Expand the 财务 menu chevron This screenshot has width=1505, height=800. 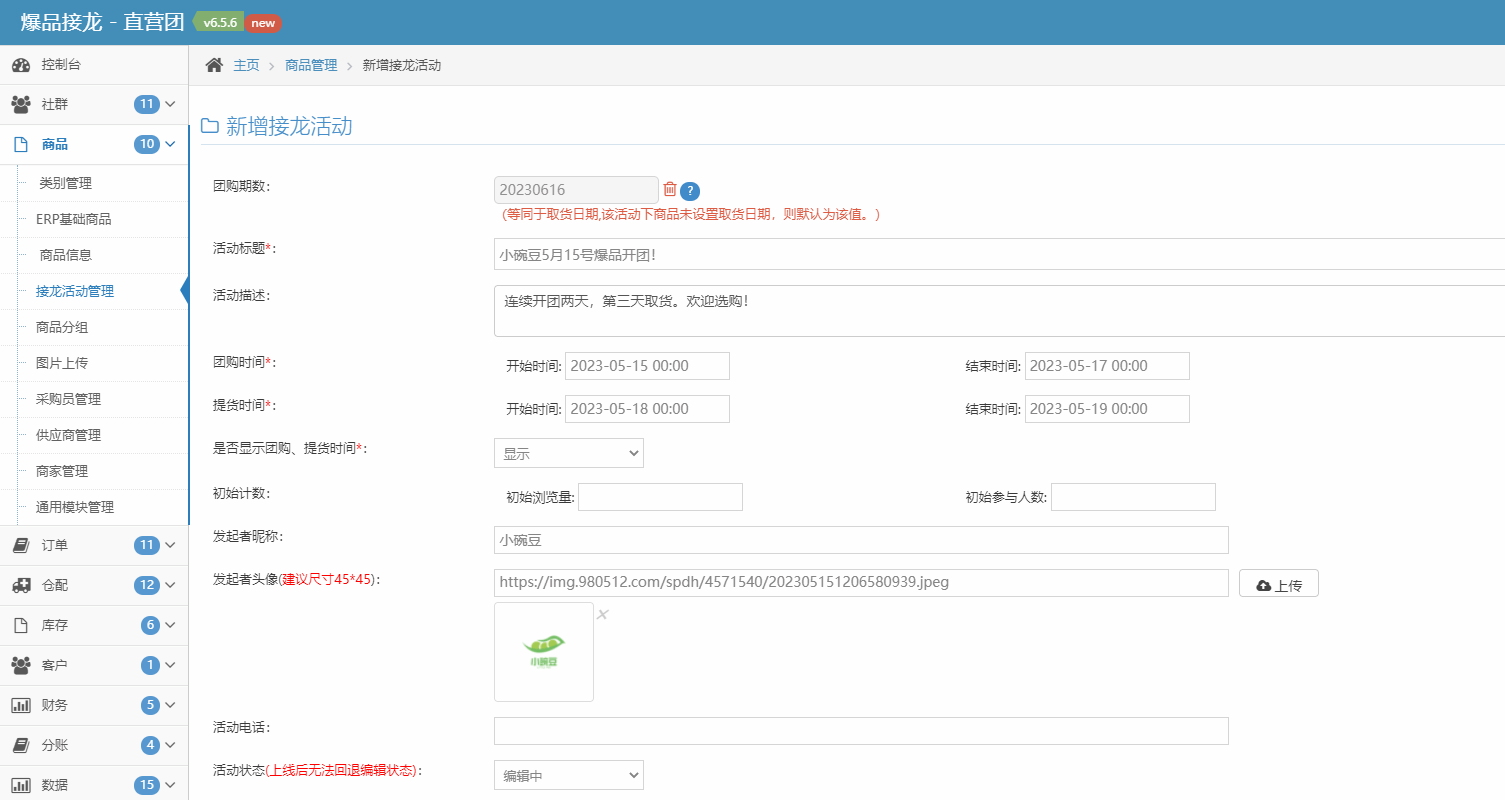point(170,705)
